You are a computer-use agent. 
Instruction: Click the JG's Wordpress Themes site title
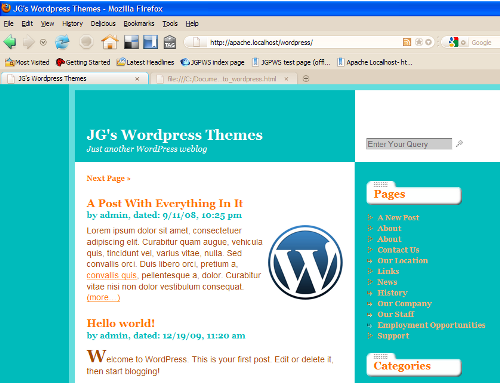pyautogui.click(x=175, y=135)
